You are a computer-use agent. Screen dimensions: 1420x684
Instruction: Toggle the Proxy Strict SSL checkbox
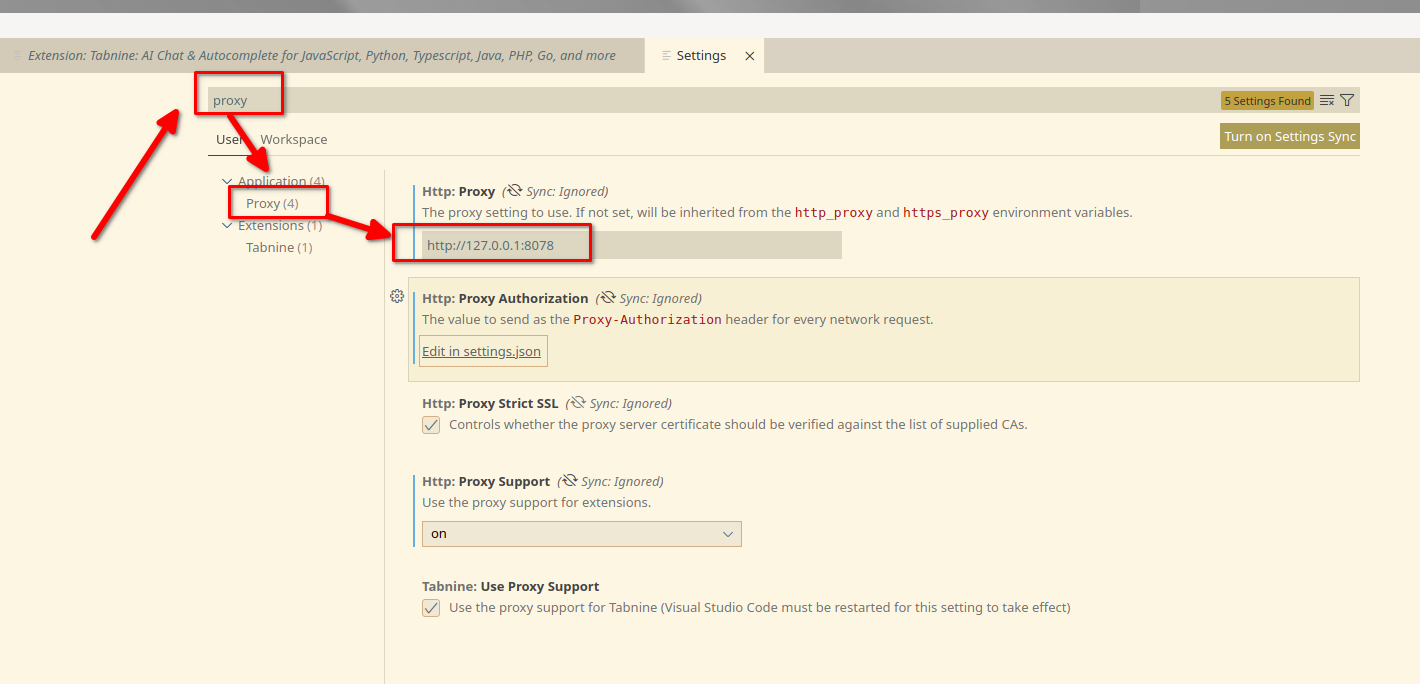[x=431, y=425]
